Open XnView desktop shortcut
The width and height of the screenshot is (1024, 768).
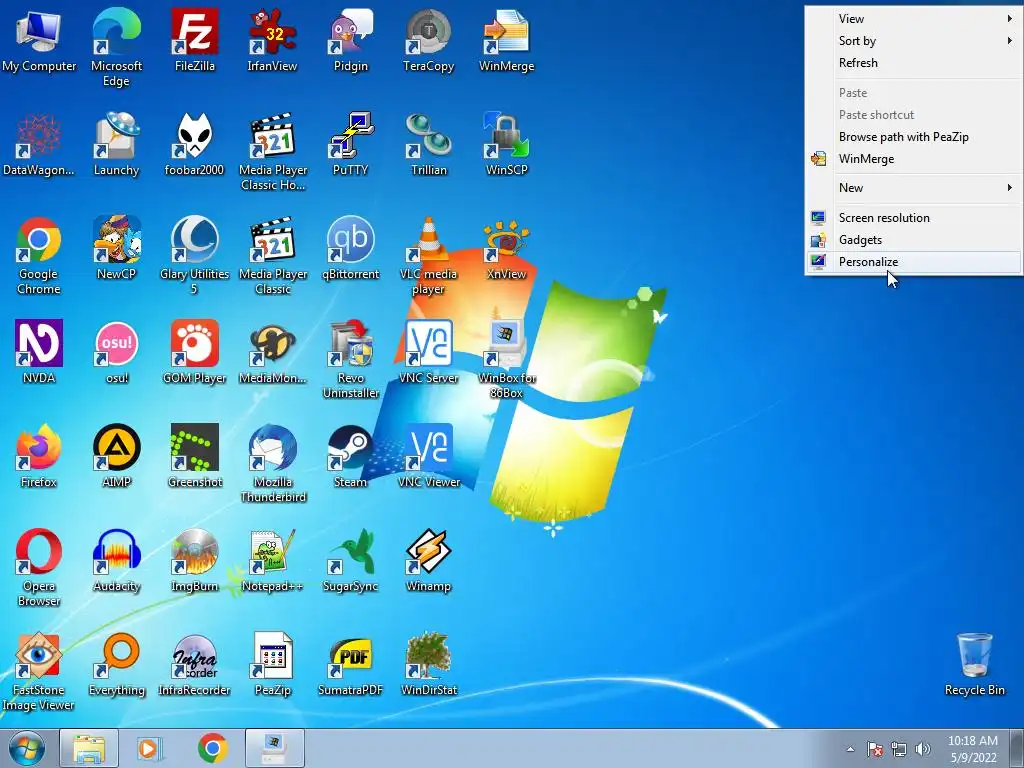pyautogui.click(x=506, y=248)
